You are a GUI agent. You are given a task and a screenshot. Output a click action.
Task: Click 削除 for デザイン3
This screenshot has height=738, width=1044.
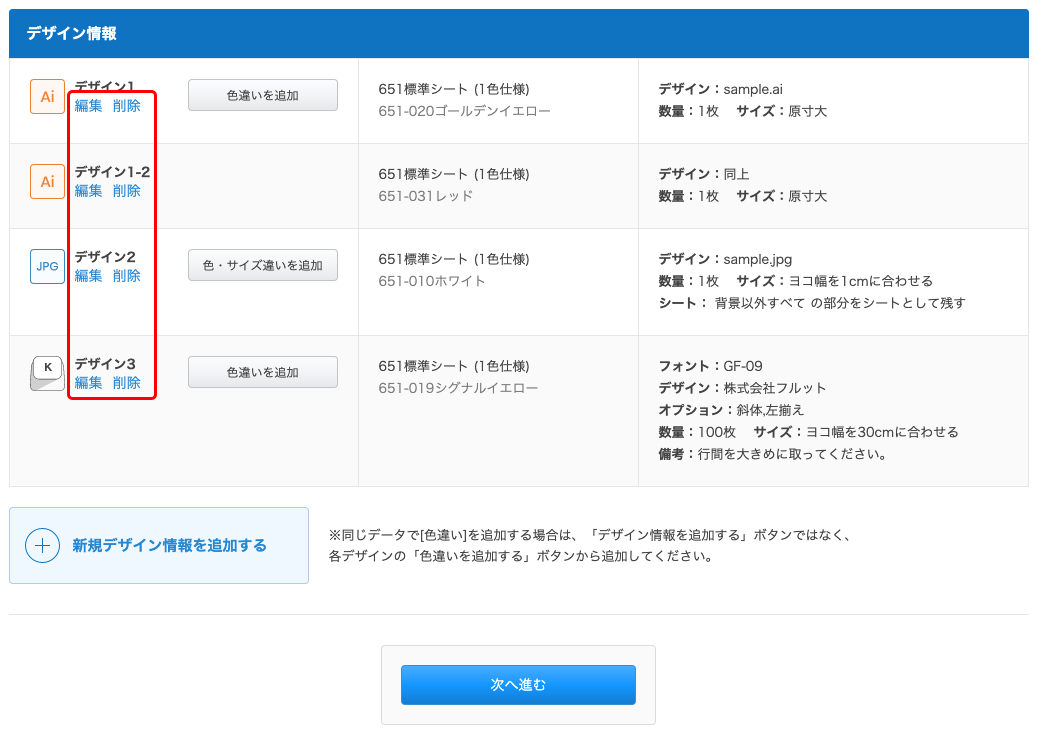point(127,382)
